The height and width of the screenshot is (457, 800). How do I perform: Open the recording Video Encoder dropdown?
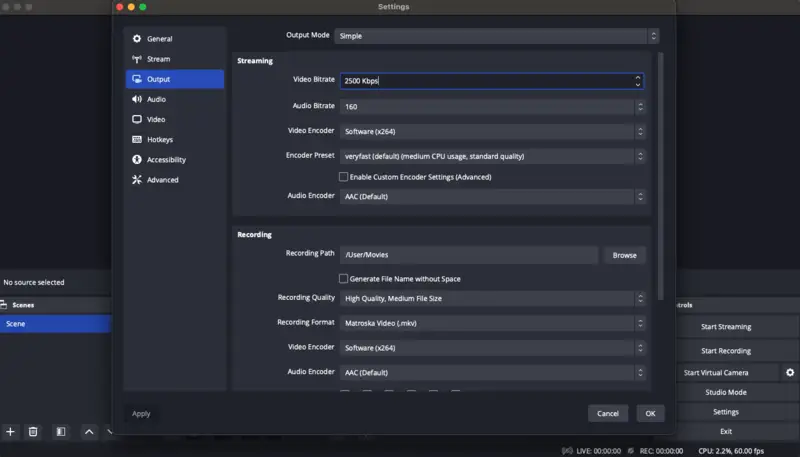coord(492,348)
